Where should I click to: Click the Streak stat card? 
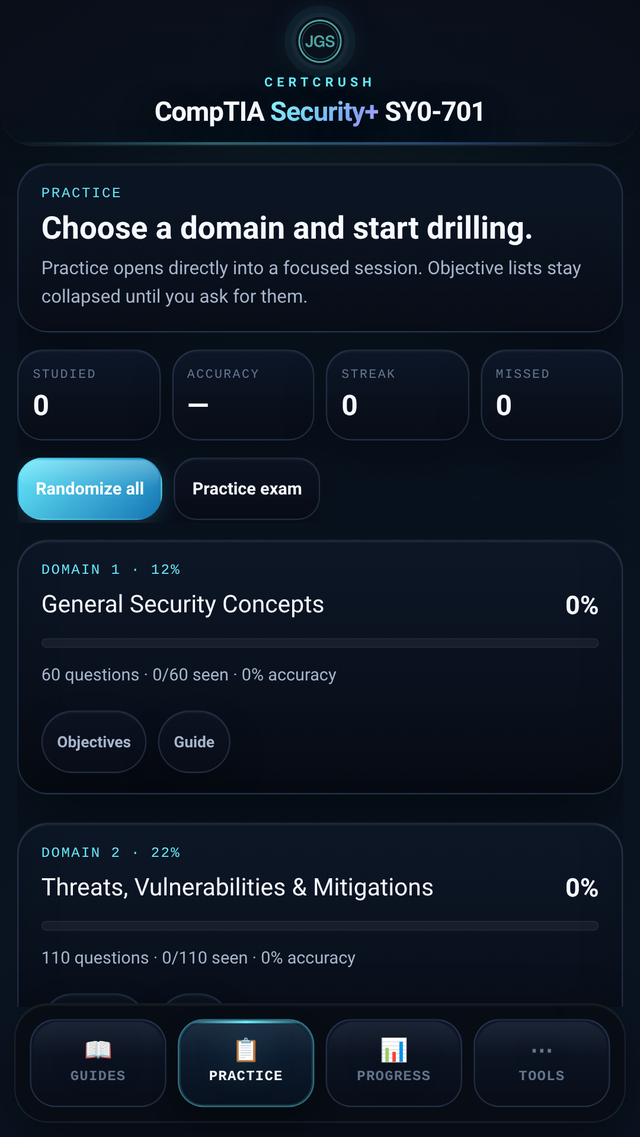(x=397, y=394)
